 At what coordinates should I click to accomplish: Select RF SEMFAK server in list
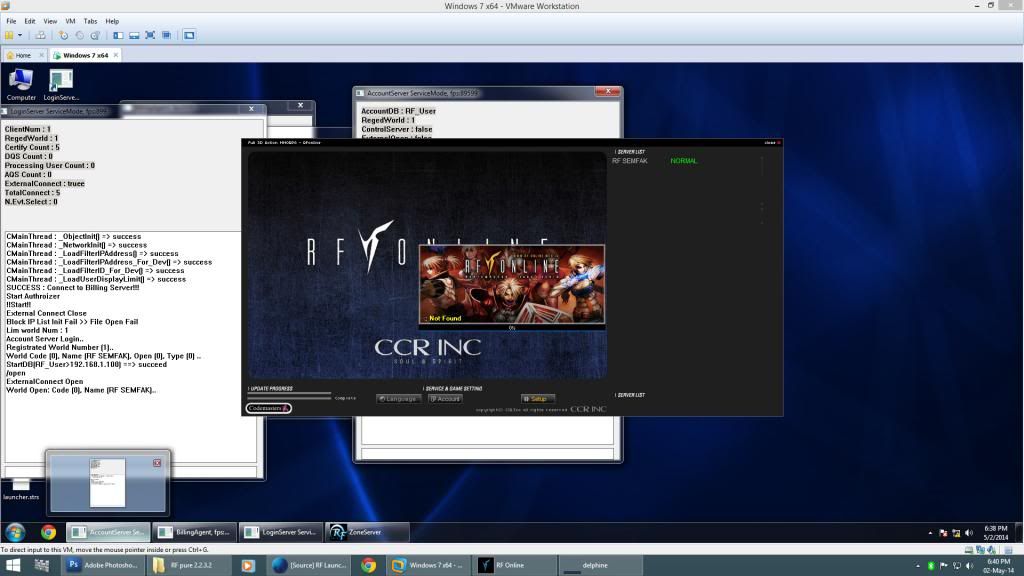click(631, 161)
